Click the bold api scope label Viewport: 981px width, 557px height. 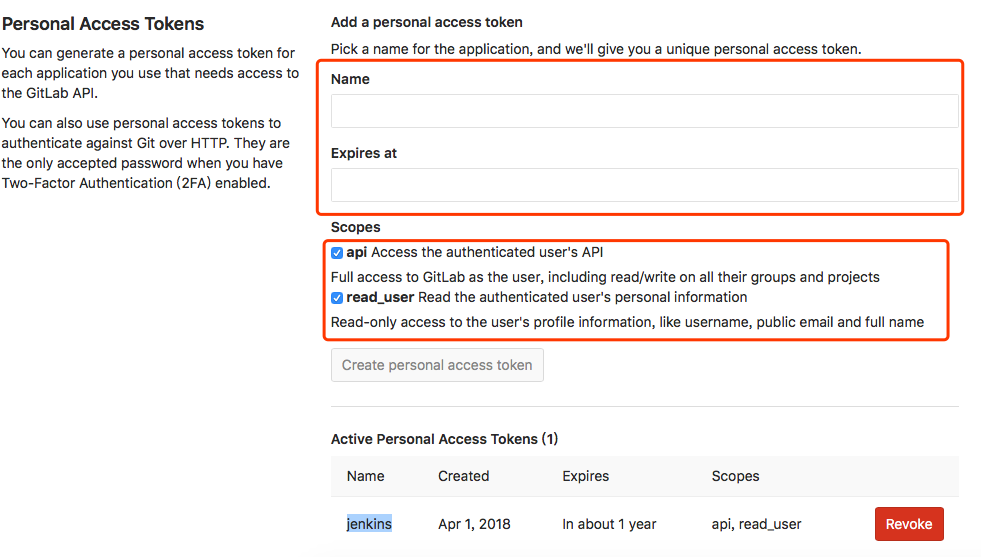point(357,252)
